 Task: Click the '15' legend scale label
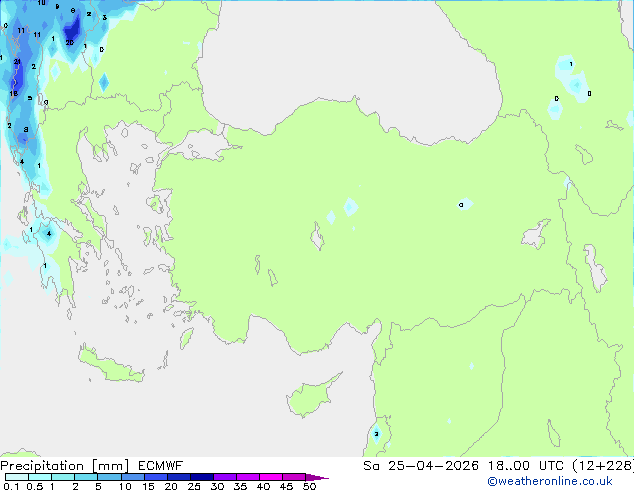click(148, 486)
